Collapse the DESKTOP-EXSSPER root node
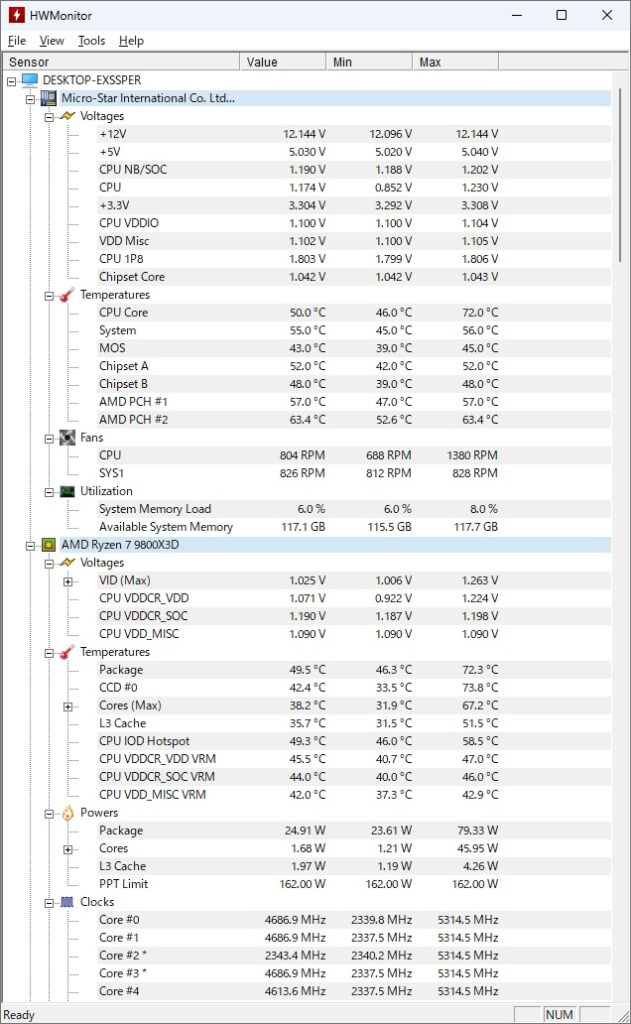 pyautogui.click(x=11, y=82)
